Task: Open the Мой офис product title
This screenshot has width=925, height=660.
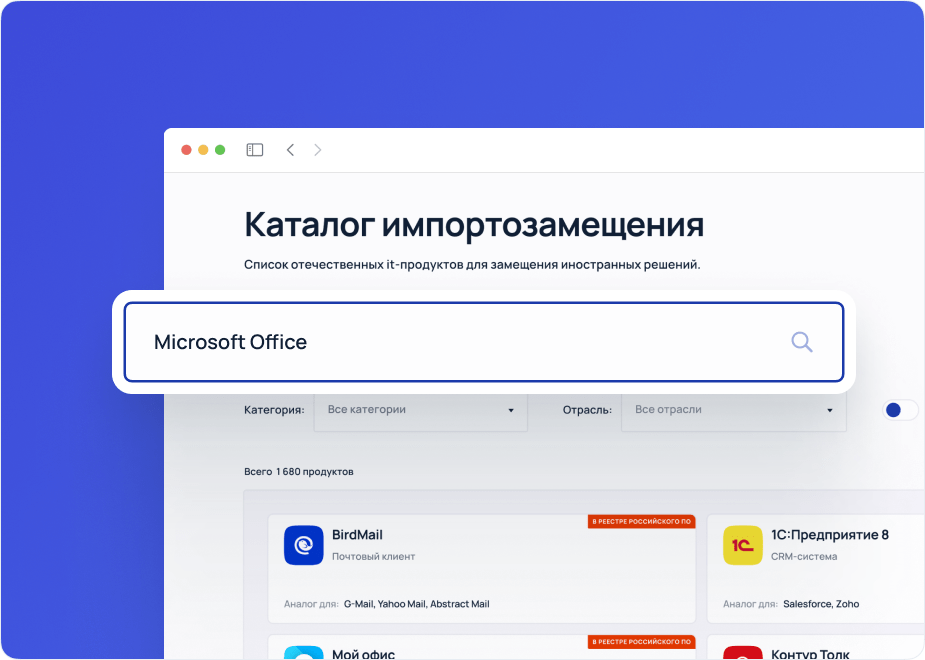Action: coord(363,654)
